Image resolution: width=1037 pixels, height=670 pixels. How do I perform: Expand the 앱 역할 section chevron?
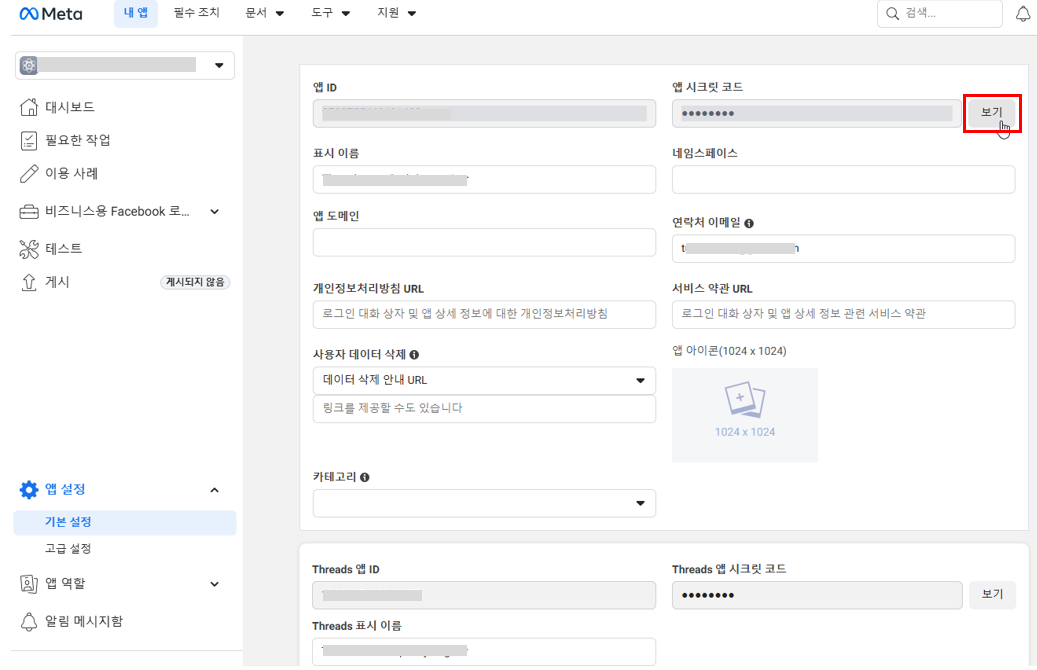tap(214, 584)
